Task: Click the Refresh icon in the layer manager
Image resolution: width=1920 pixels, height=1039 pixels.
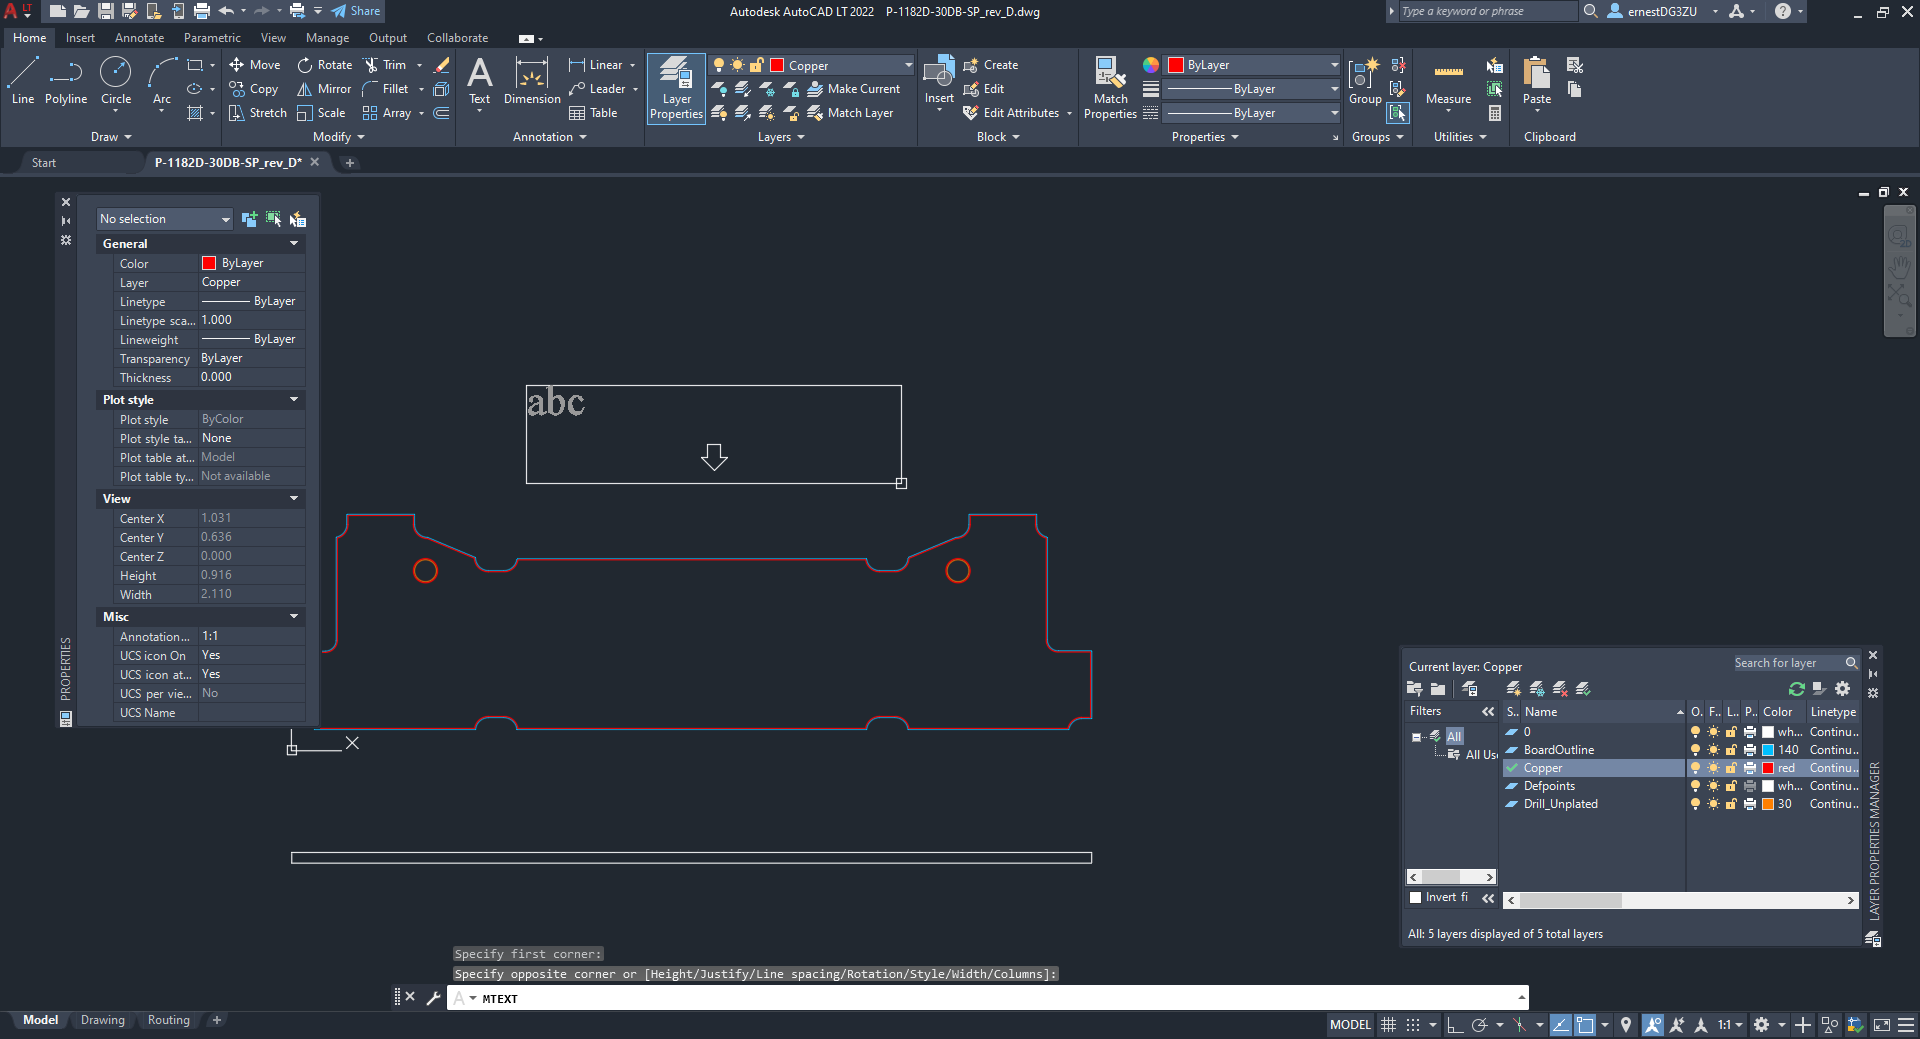Action: (x=1797, y=689)
